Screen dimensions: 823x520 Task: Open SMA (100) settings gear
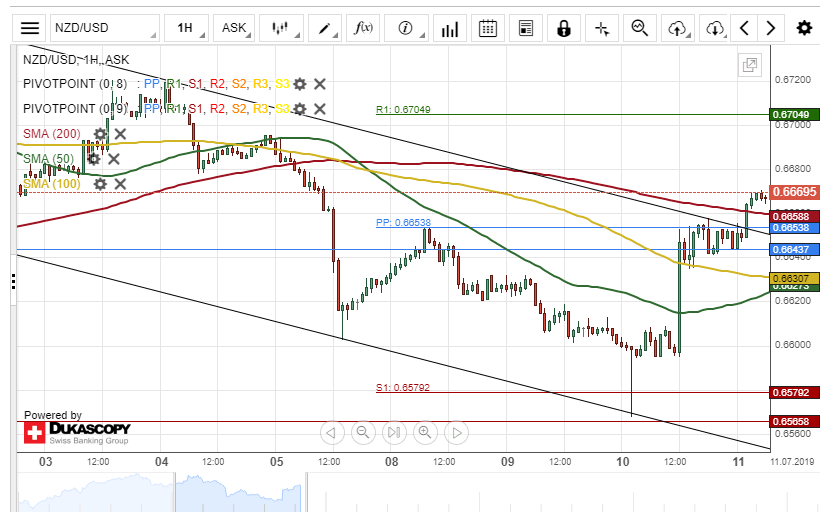coord(100,184)
